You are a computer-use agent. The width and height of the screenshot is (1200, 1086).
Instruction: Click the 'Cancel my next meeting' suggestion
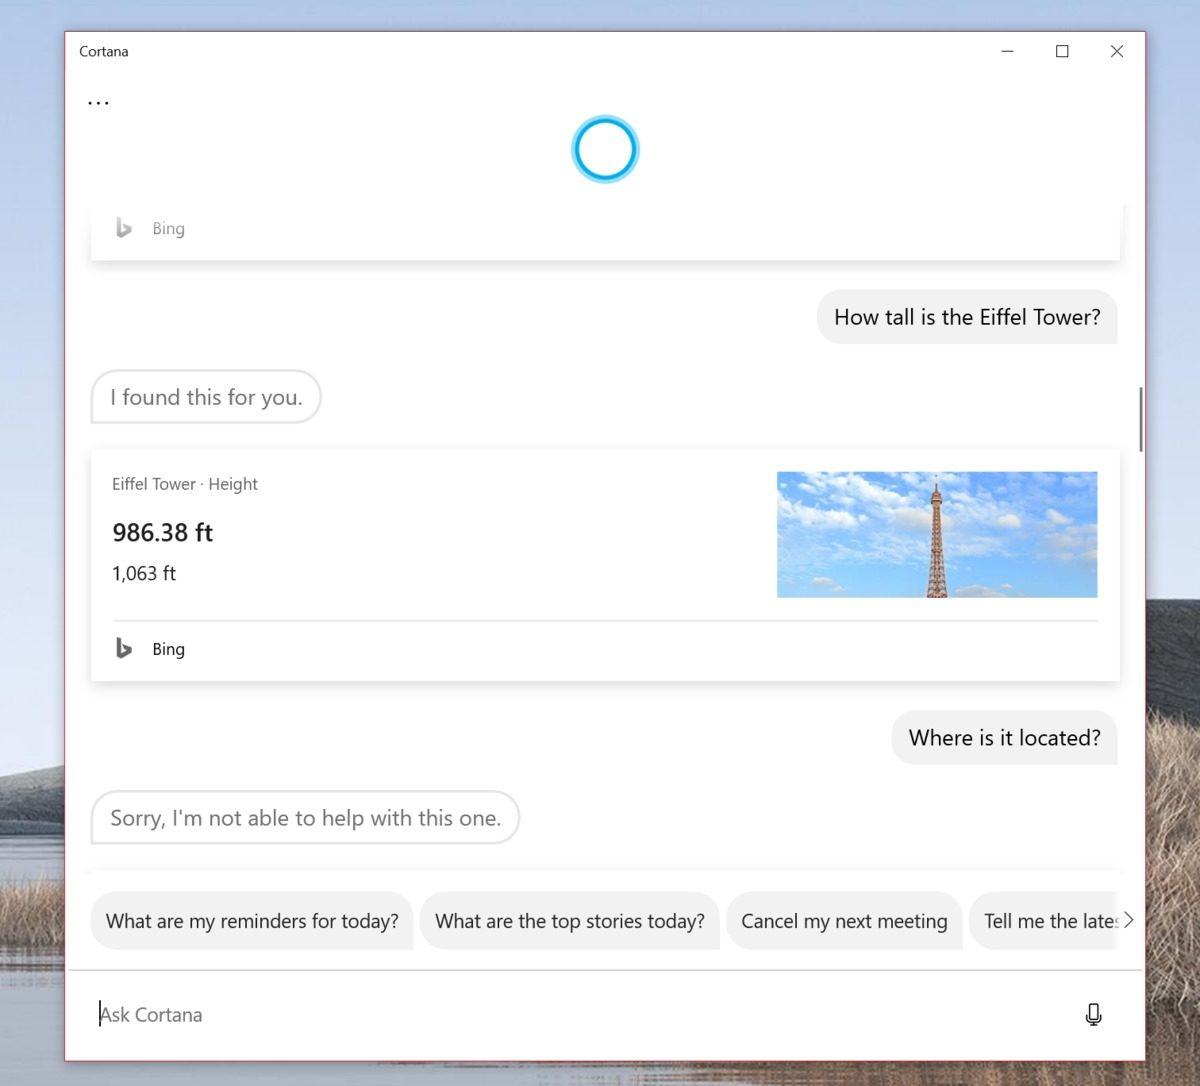[x=844, y=920]
